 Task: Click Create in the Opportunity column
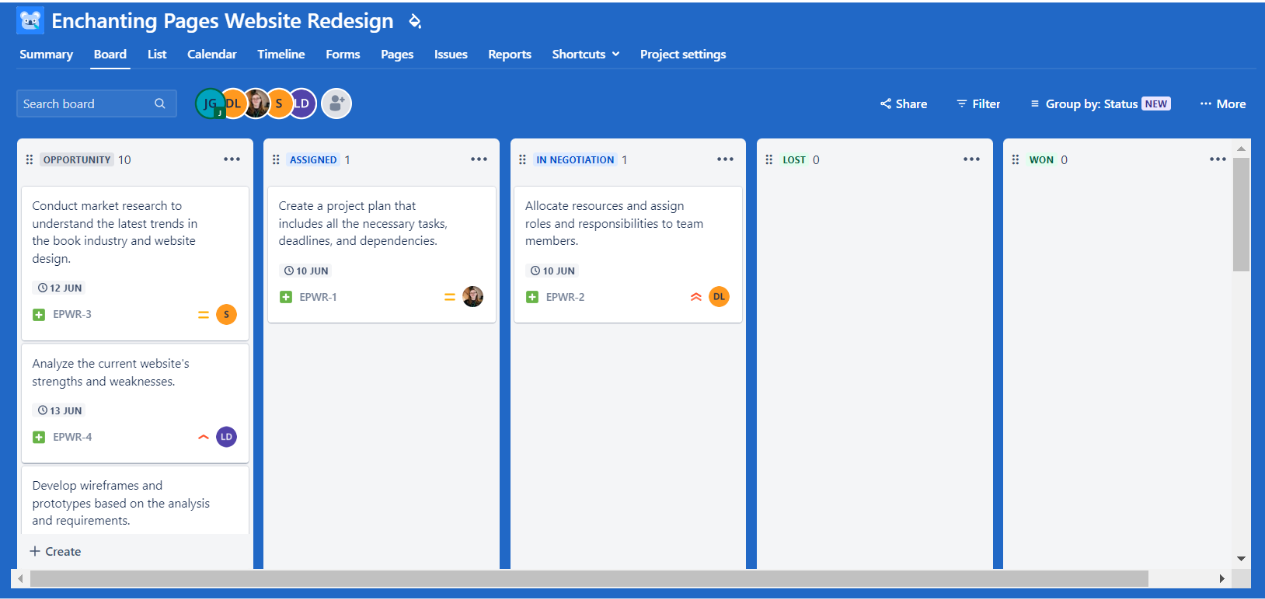[56, 551]
